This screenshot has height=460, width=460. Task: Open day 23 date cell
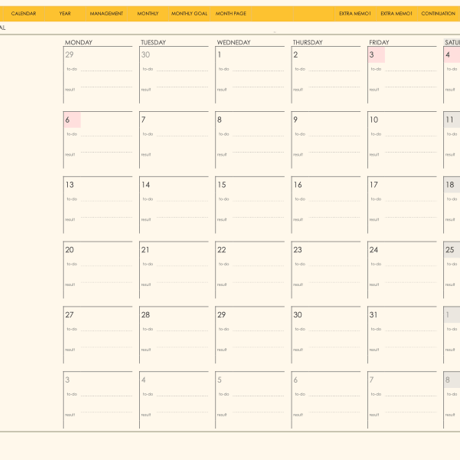(298, 250)
